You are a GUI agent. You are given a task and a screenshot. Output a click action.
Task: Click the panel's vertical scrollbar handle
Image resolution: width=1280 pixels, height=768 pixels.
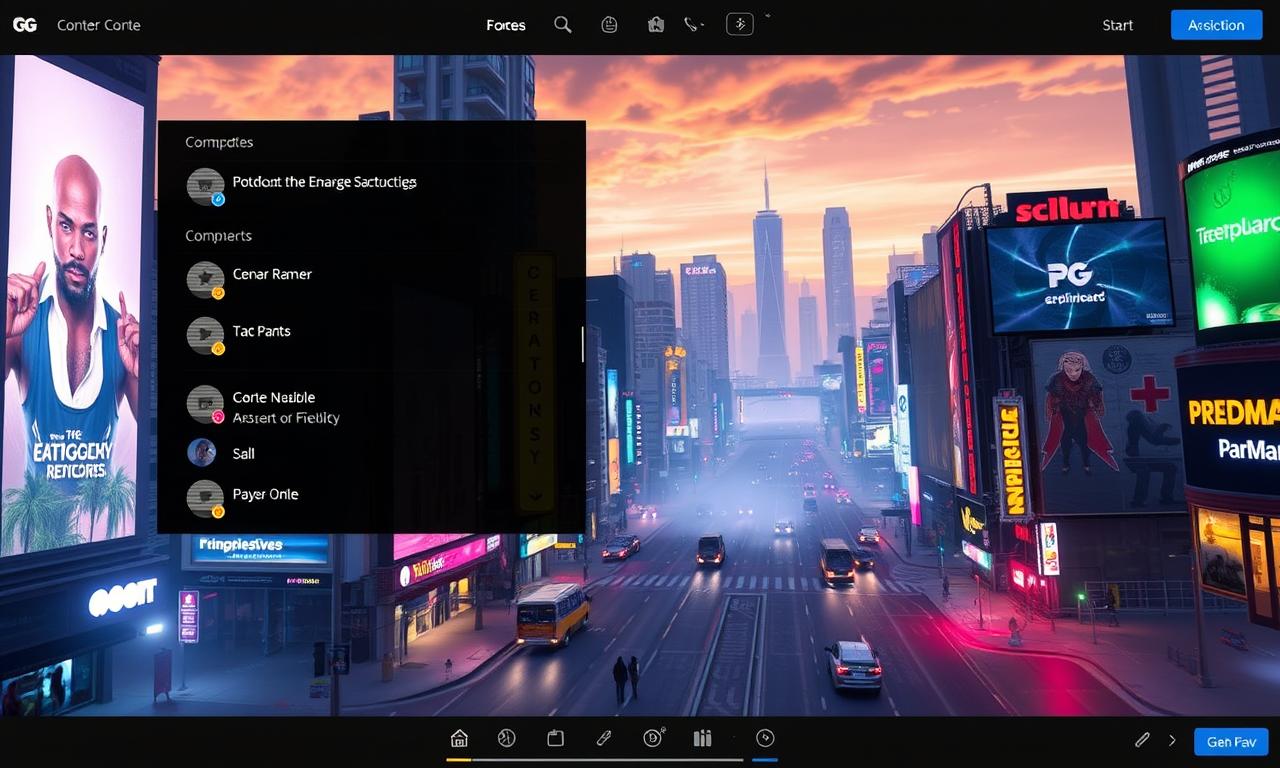582,343
